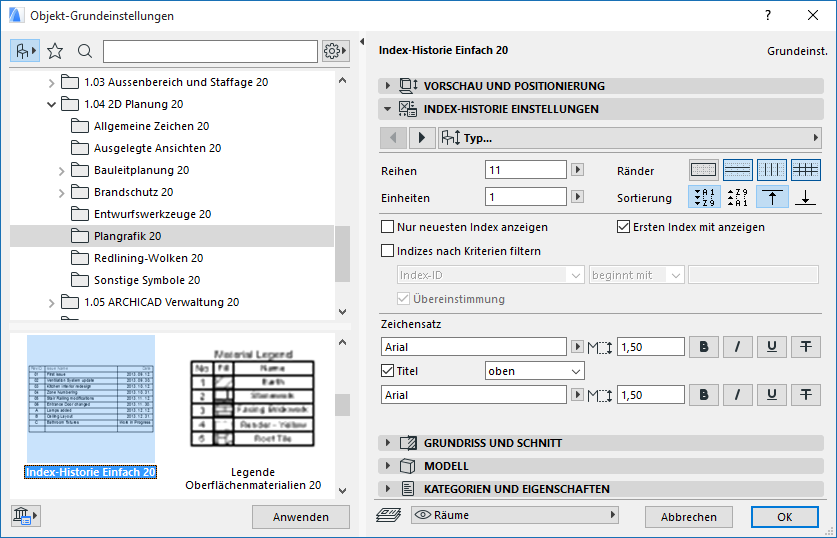The image size is (837, 538).
Task: Choose descending Z-A sorting icon
Action: [x=738, y=197]
